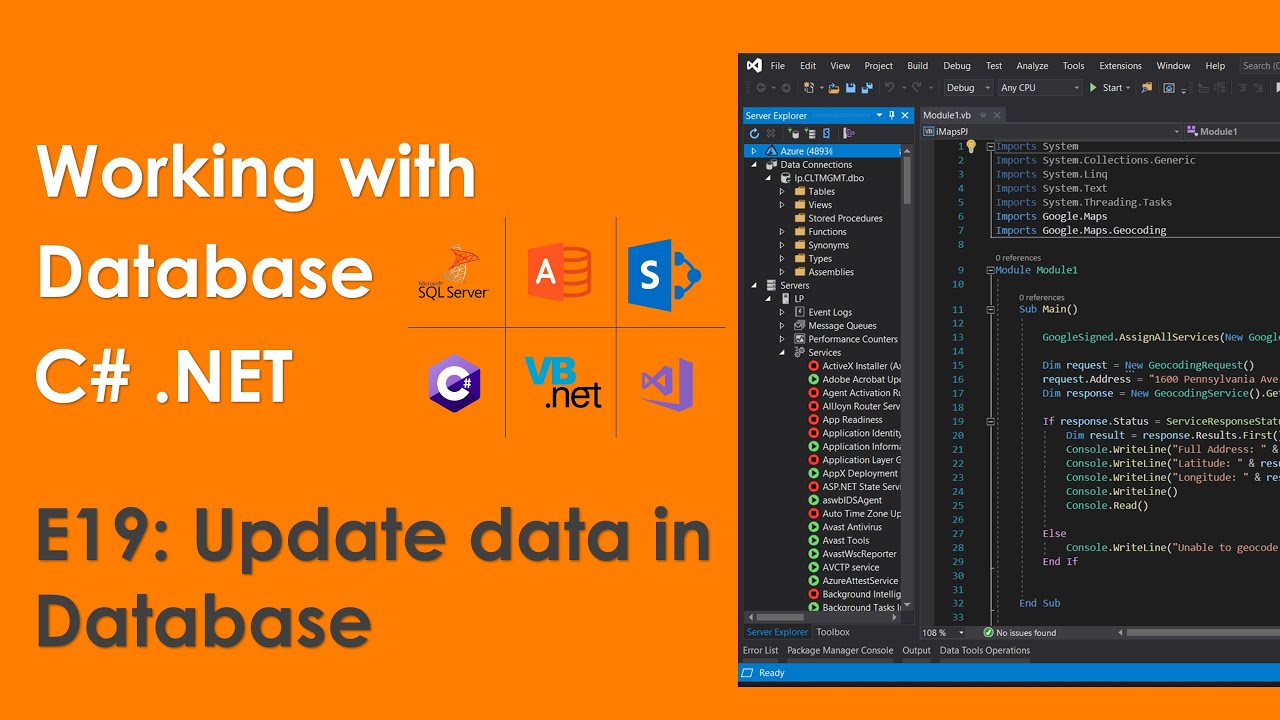The height and width of the screenshot is (720, 1280).
Task: Click the Refresh icon in Server Explorer
Action: pos(754,133)
